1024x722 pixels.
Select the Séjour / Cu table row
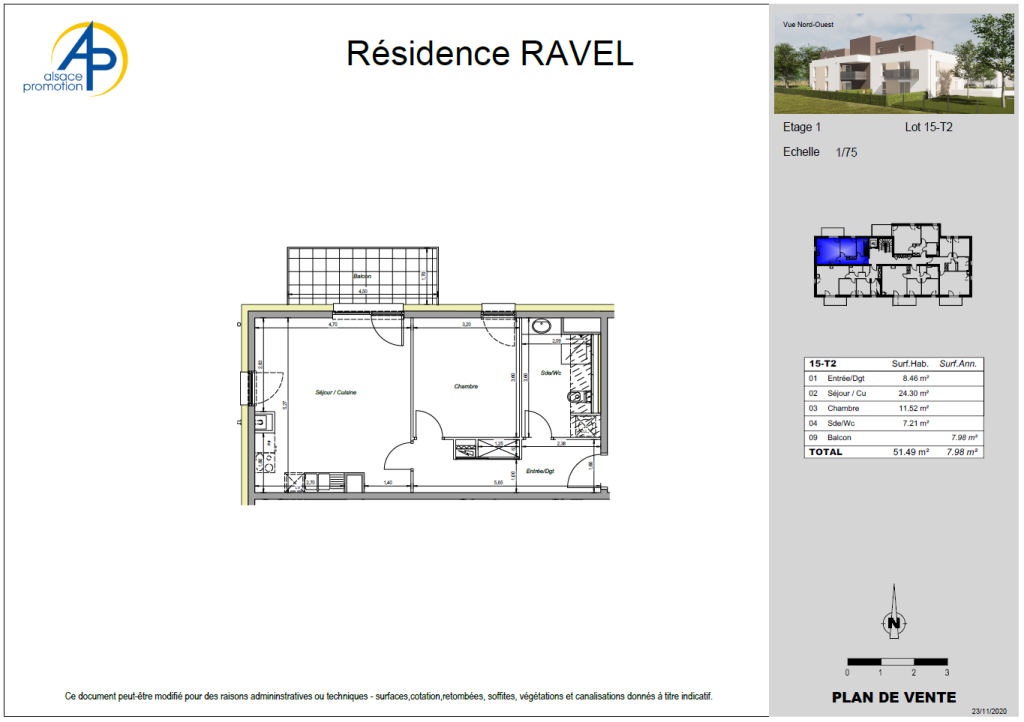pyautogui.click(x=893, y=393)
